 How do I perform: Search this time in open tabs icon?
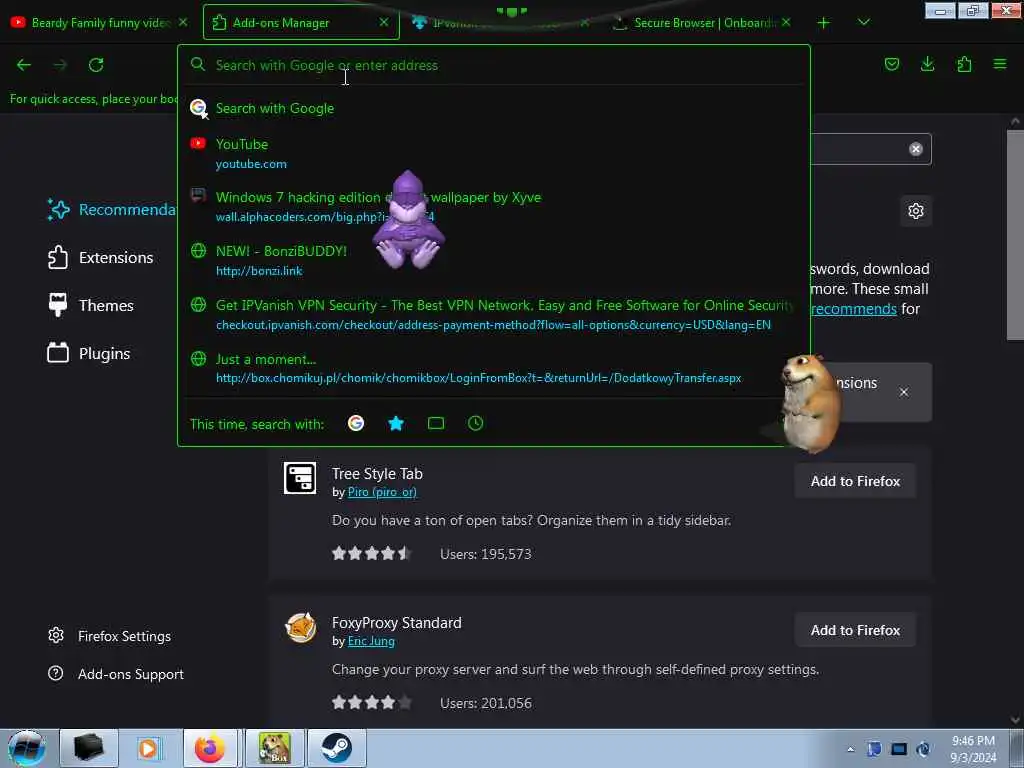(436, 423)
